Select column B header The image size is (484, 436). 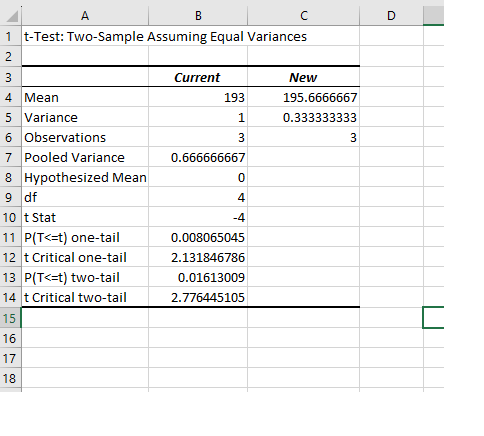click(198, 16)
